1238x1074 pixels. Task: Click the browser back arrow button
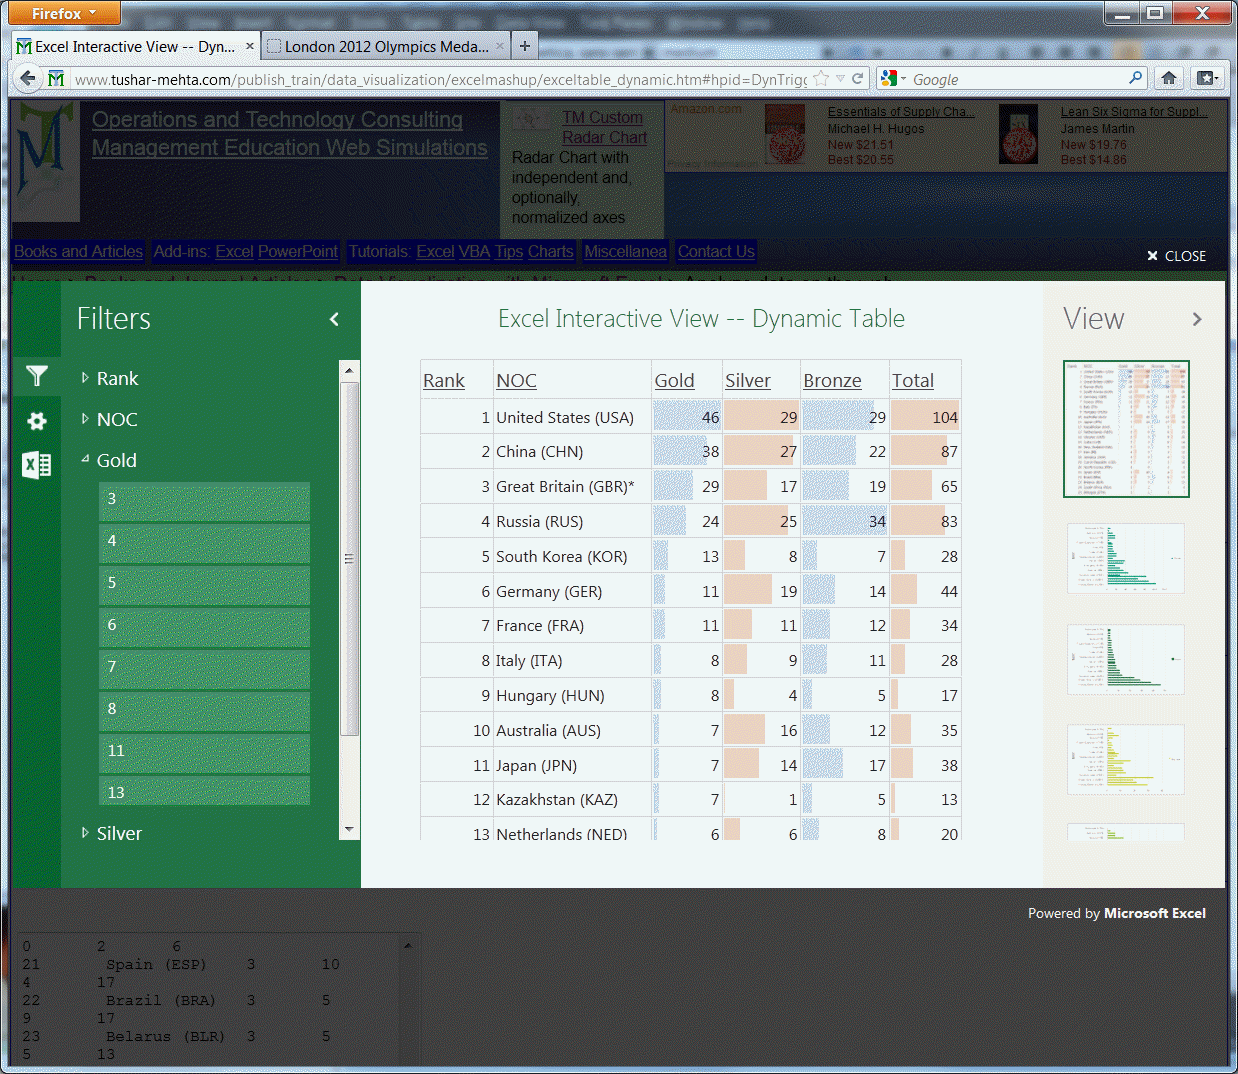coord(28,79)
